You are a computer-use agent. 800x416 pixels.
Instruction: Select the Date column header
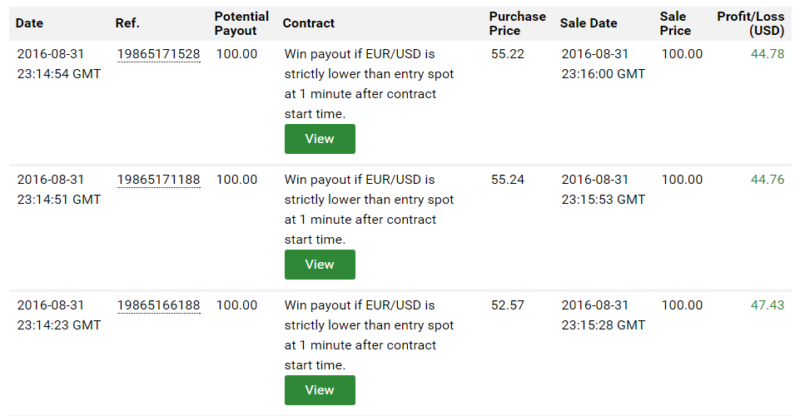pos(30,23)
